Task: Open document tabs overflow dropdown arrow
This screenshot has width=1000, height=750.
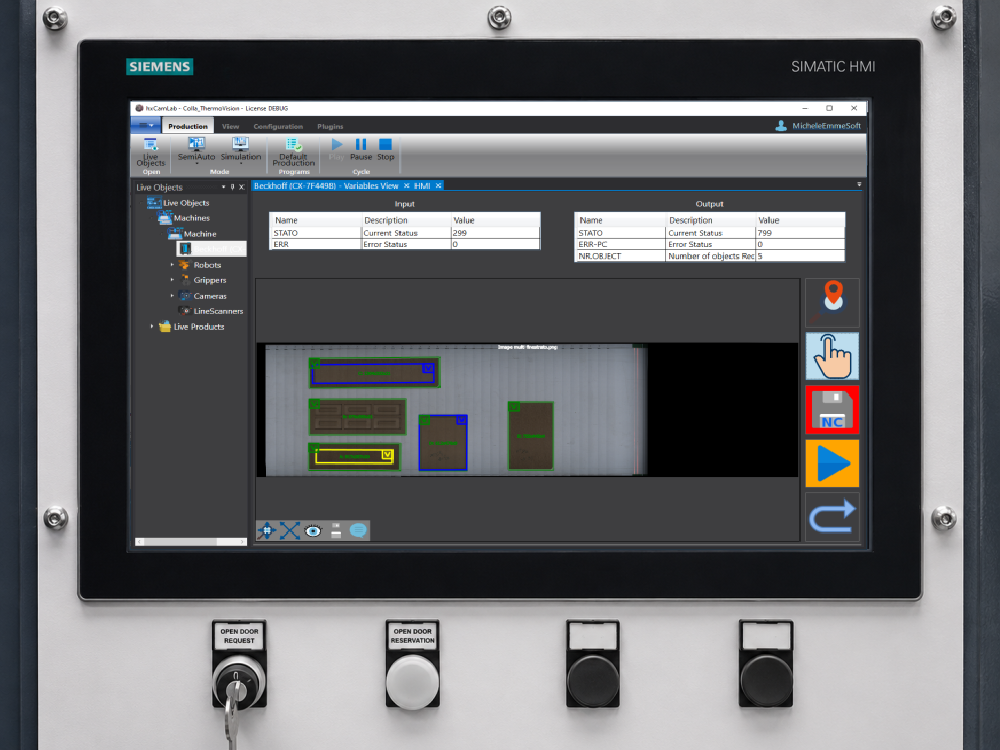Action: tap(859, 184)
